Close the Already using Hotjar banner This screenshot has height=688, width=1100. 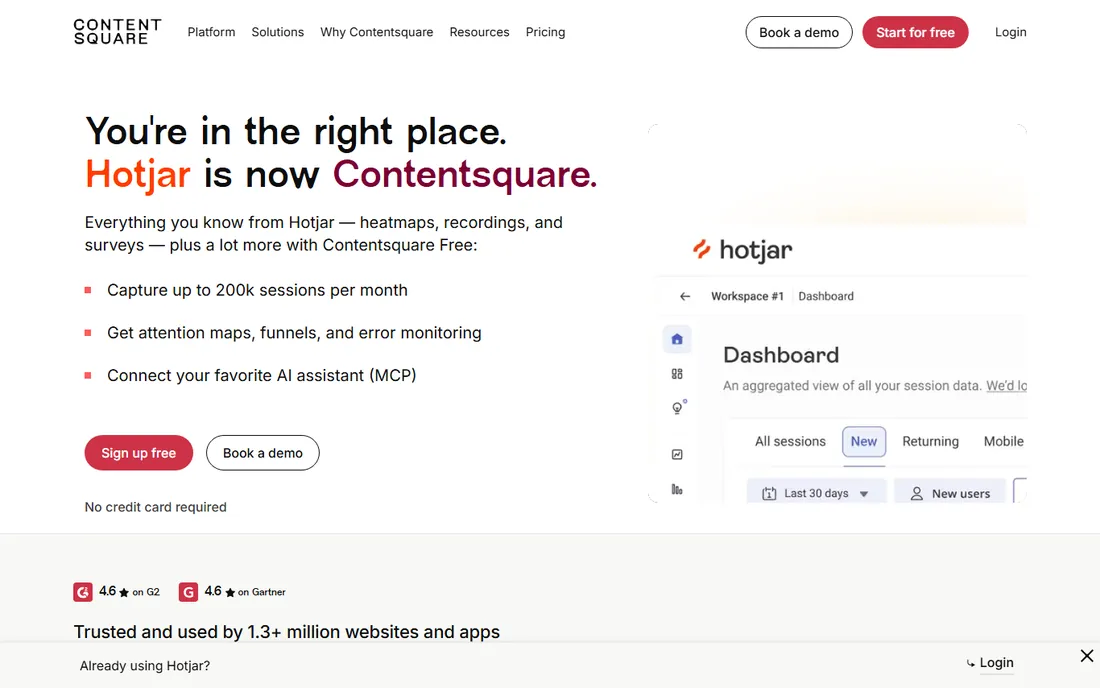(1087, 656)
